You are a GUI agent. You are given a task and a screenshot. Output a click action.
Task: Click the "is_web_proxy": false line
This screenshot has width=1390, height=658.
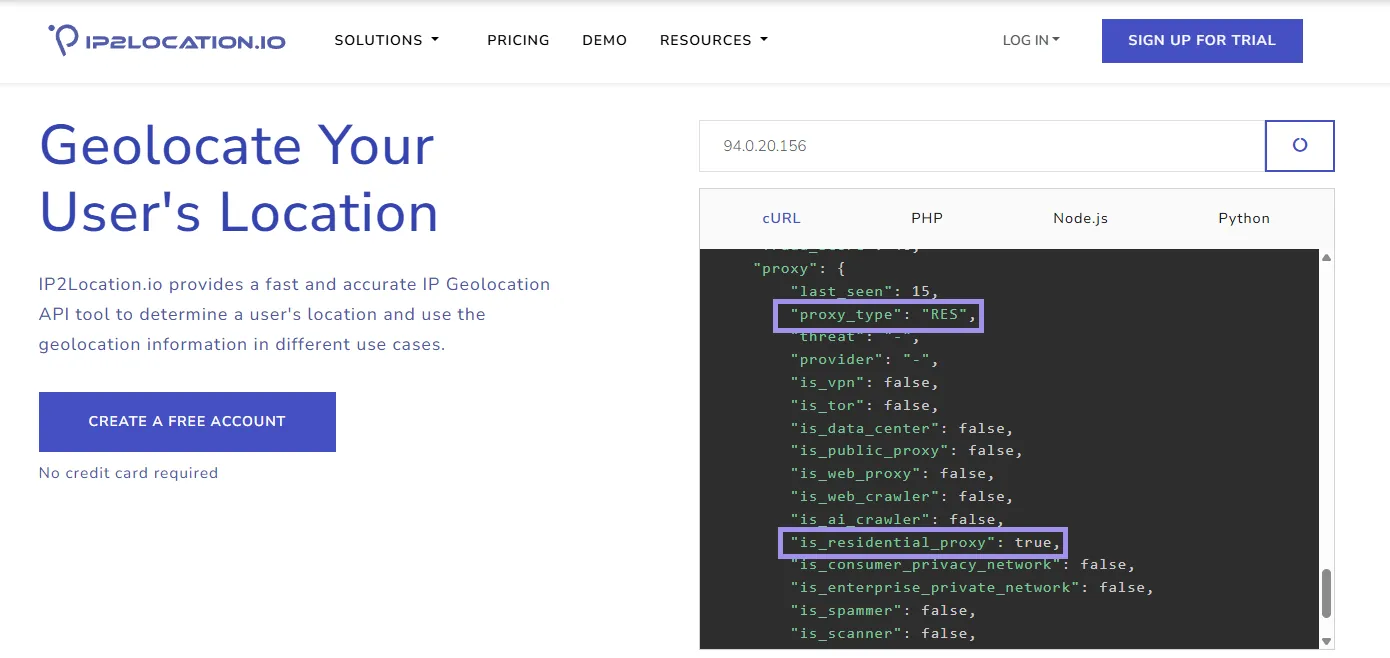893,474
